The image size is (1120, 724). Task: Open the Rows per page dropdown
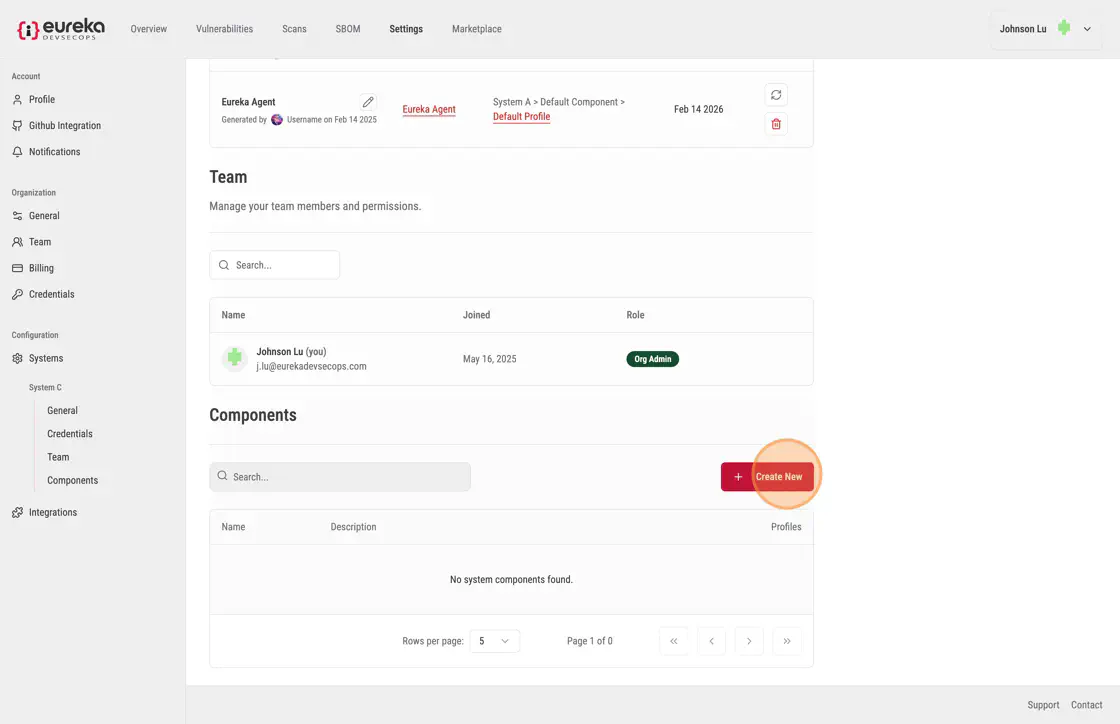[x=494, y=641]
